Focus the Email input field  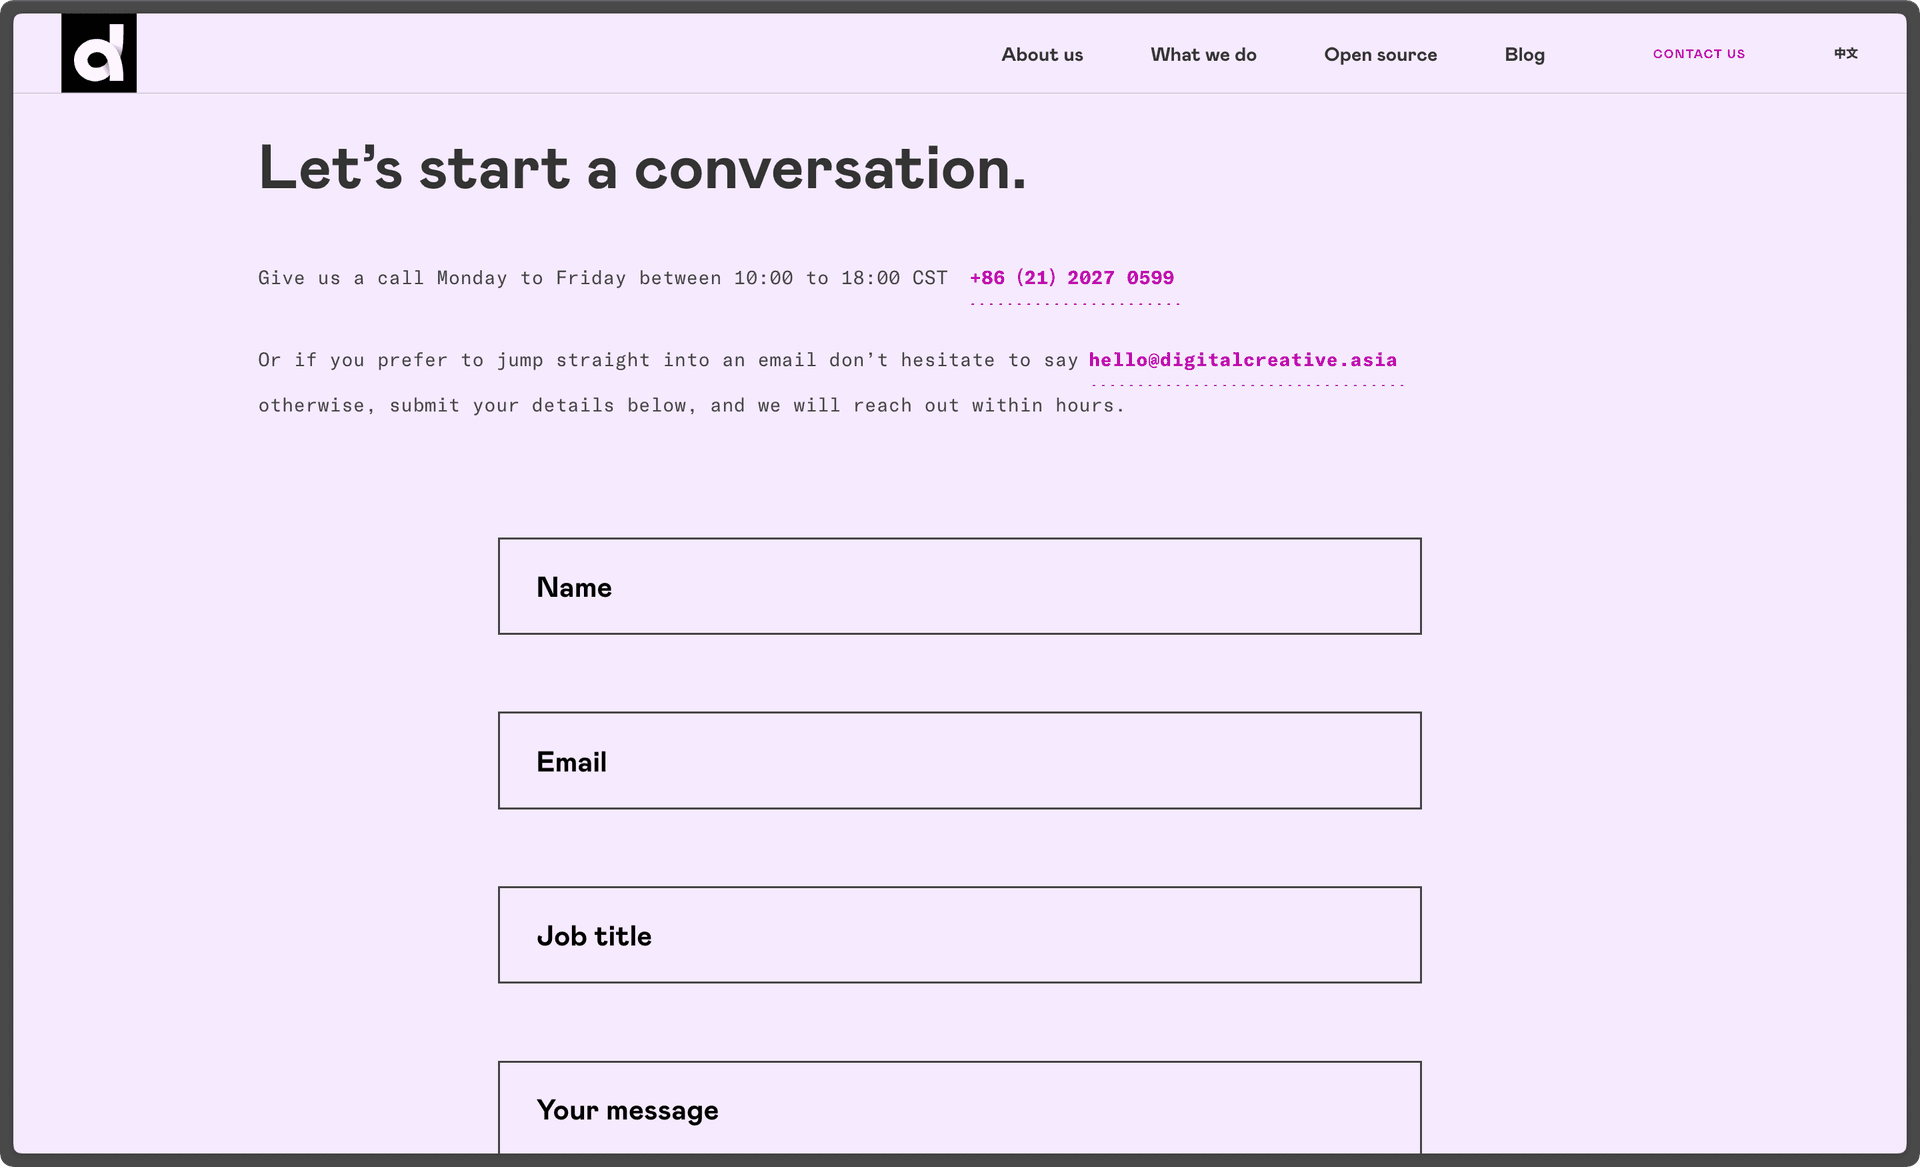click(x=959, y=761)
